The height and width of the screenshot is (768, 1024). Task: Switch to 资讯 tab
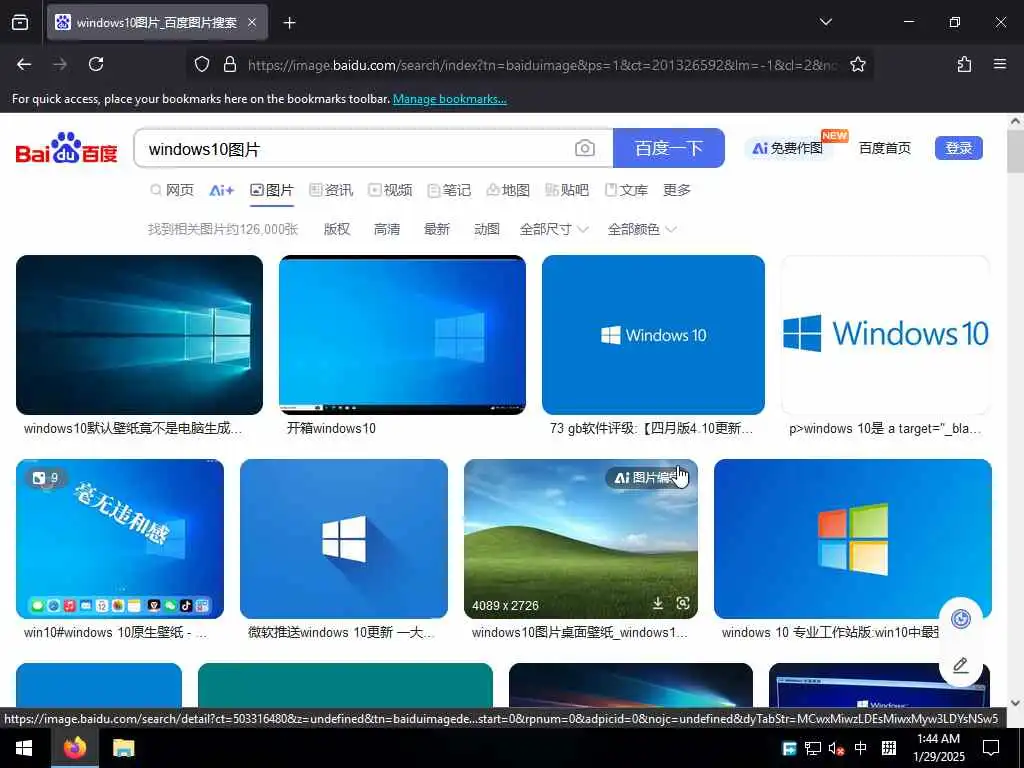(x=330, y=190)
